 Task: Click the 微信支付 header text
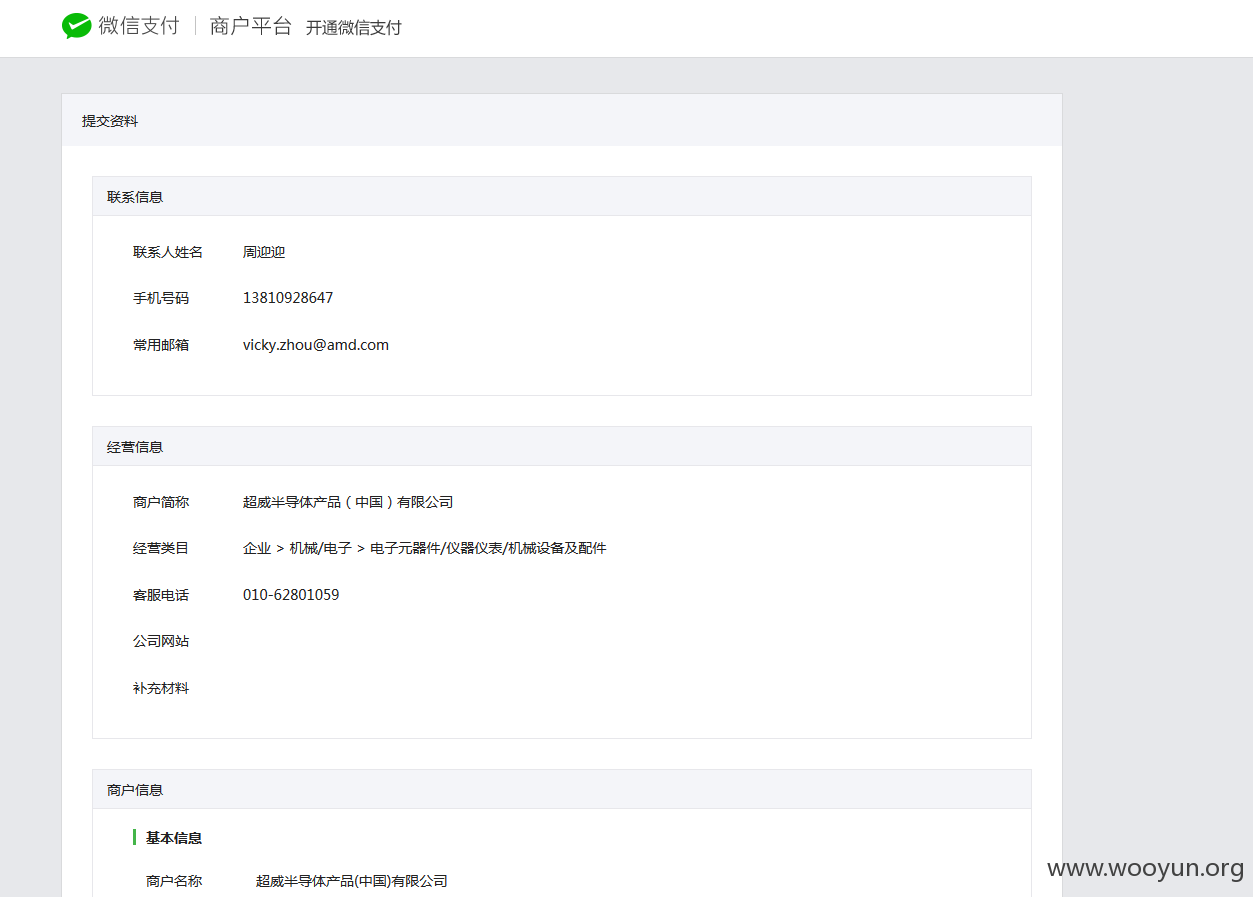click(x=138, y=27)
